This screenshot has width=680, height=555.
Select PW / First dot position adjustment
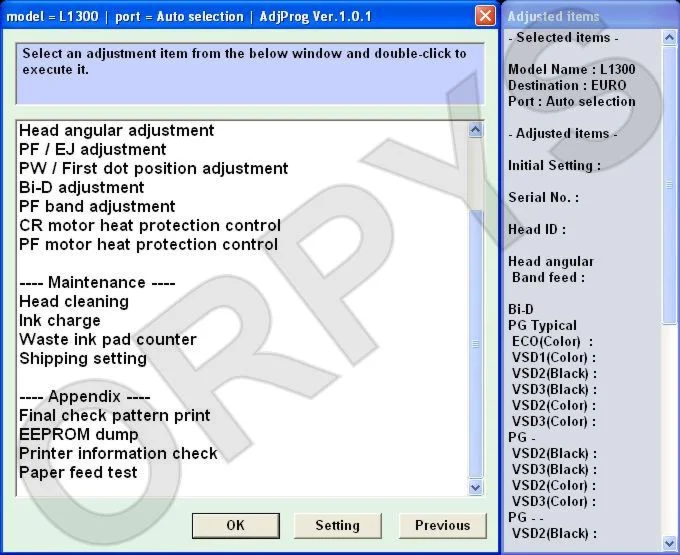[154, 169]
